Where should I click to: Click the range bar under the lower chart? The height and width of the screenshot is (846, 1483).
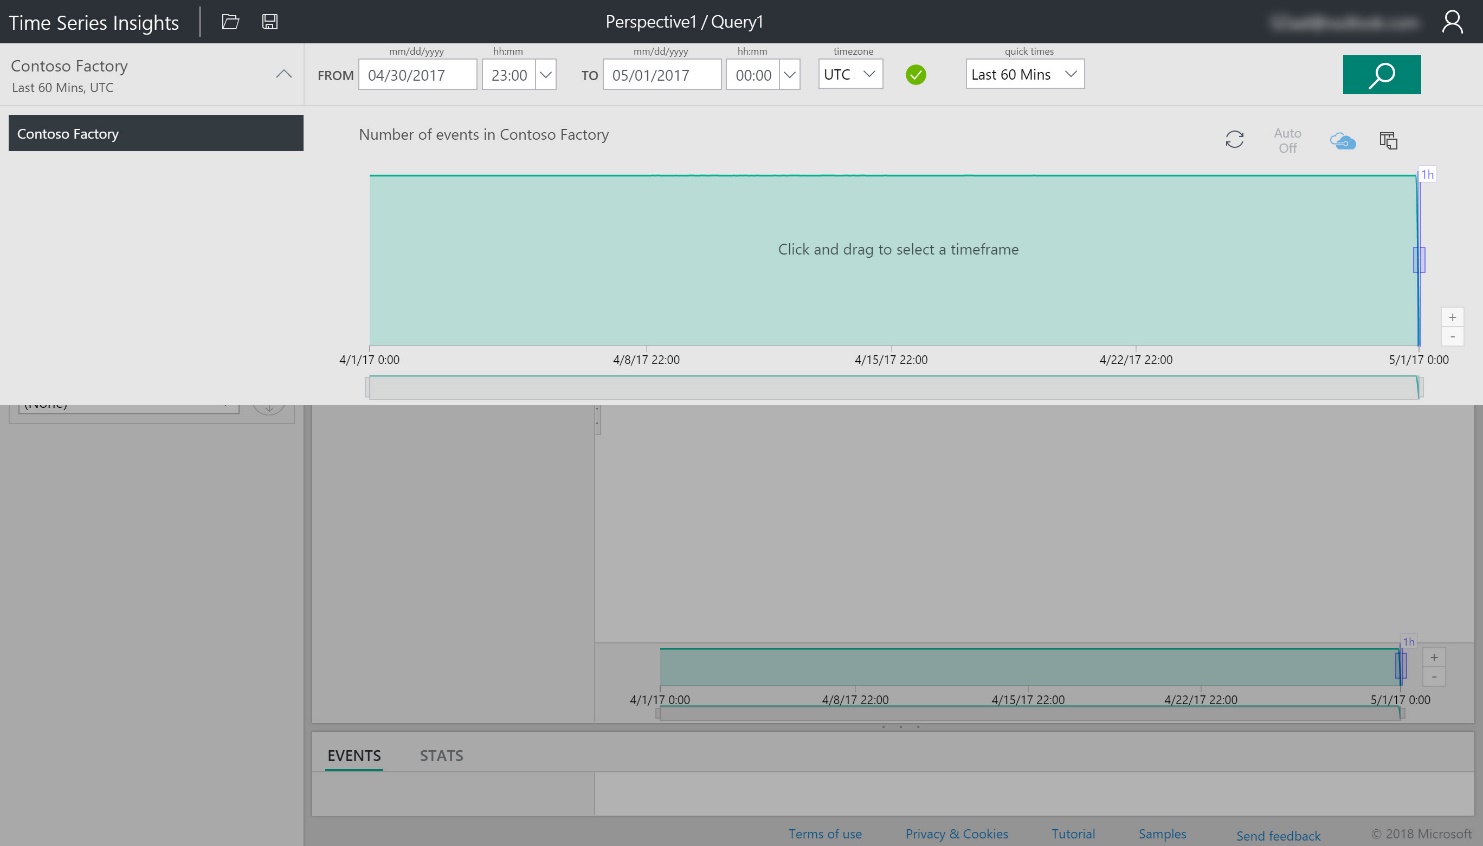pos(1030,713)
